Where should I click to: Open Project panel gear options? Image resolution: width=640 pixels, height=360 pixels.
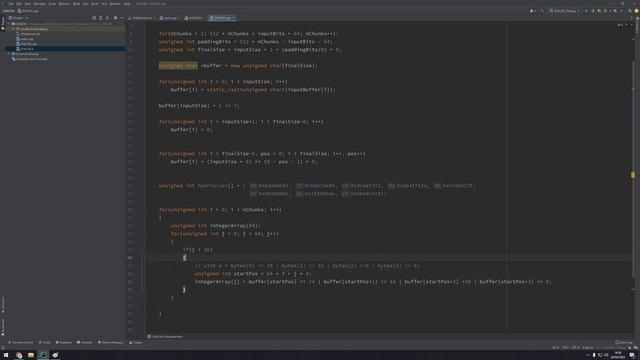[x=116, y=18]
